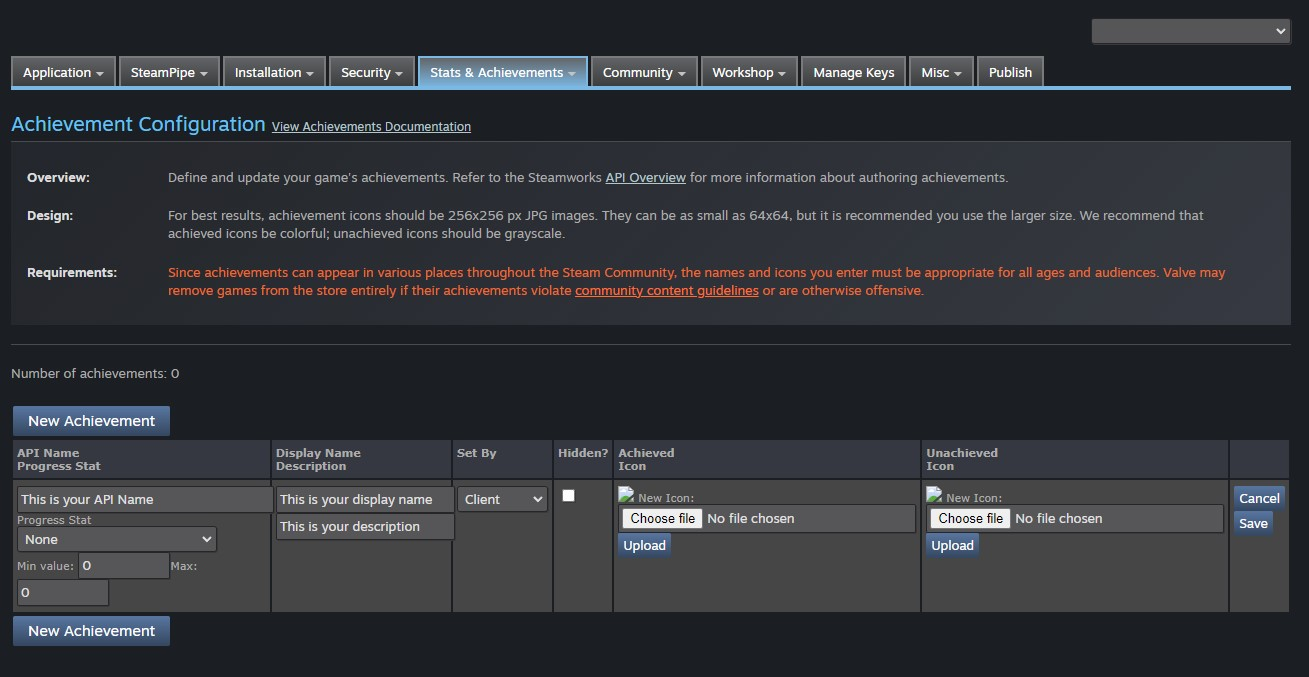Click the 'Number of achievements: 0' text
Screen dimensions: 1309x677
point(95,373)
